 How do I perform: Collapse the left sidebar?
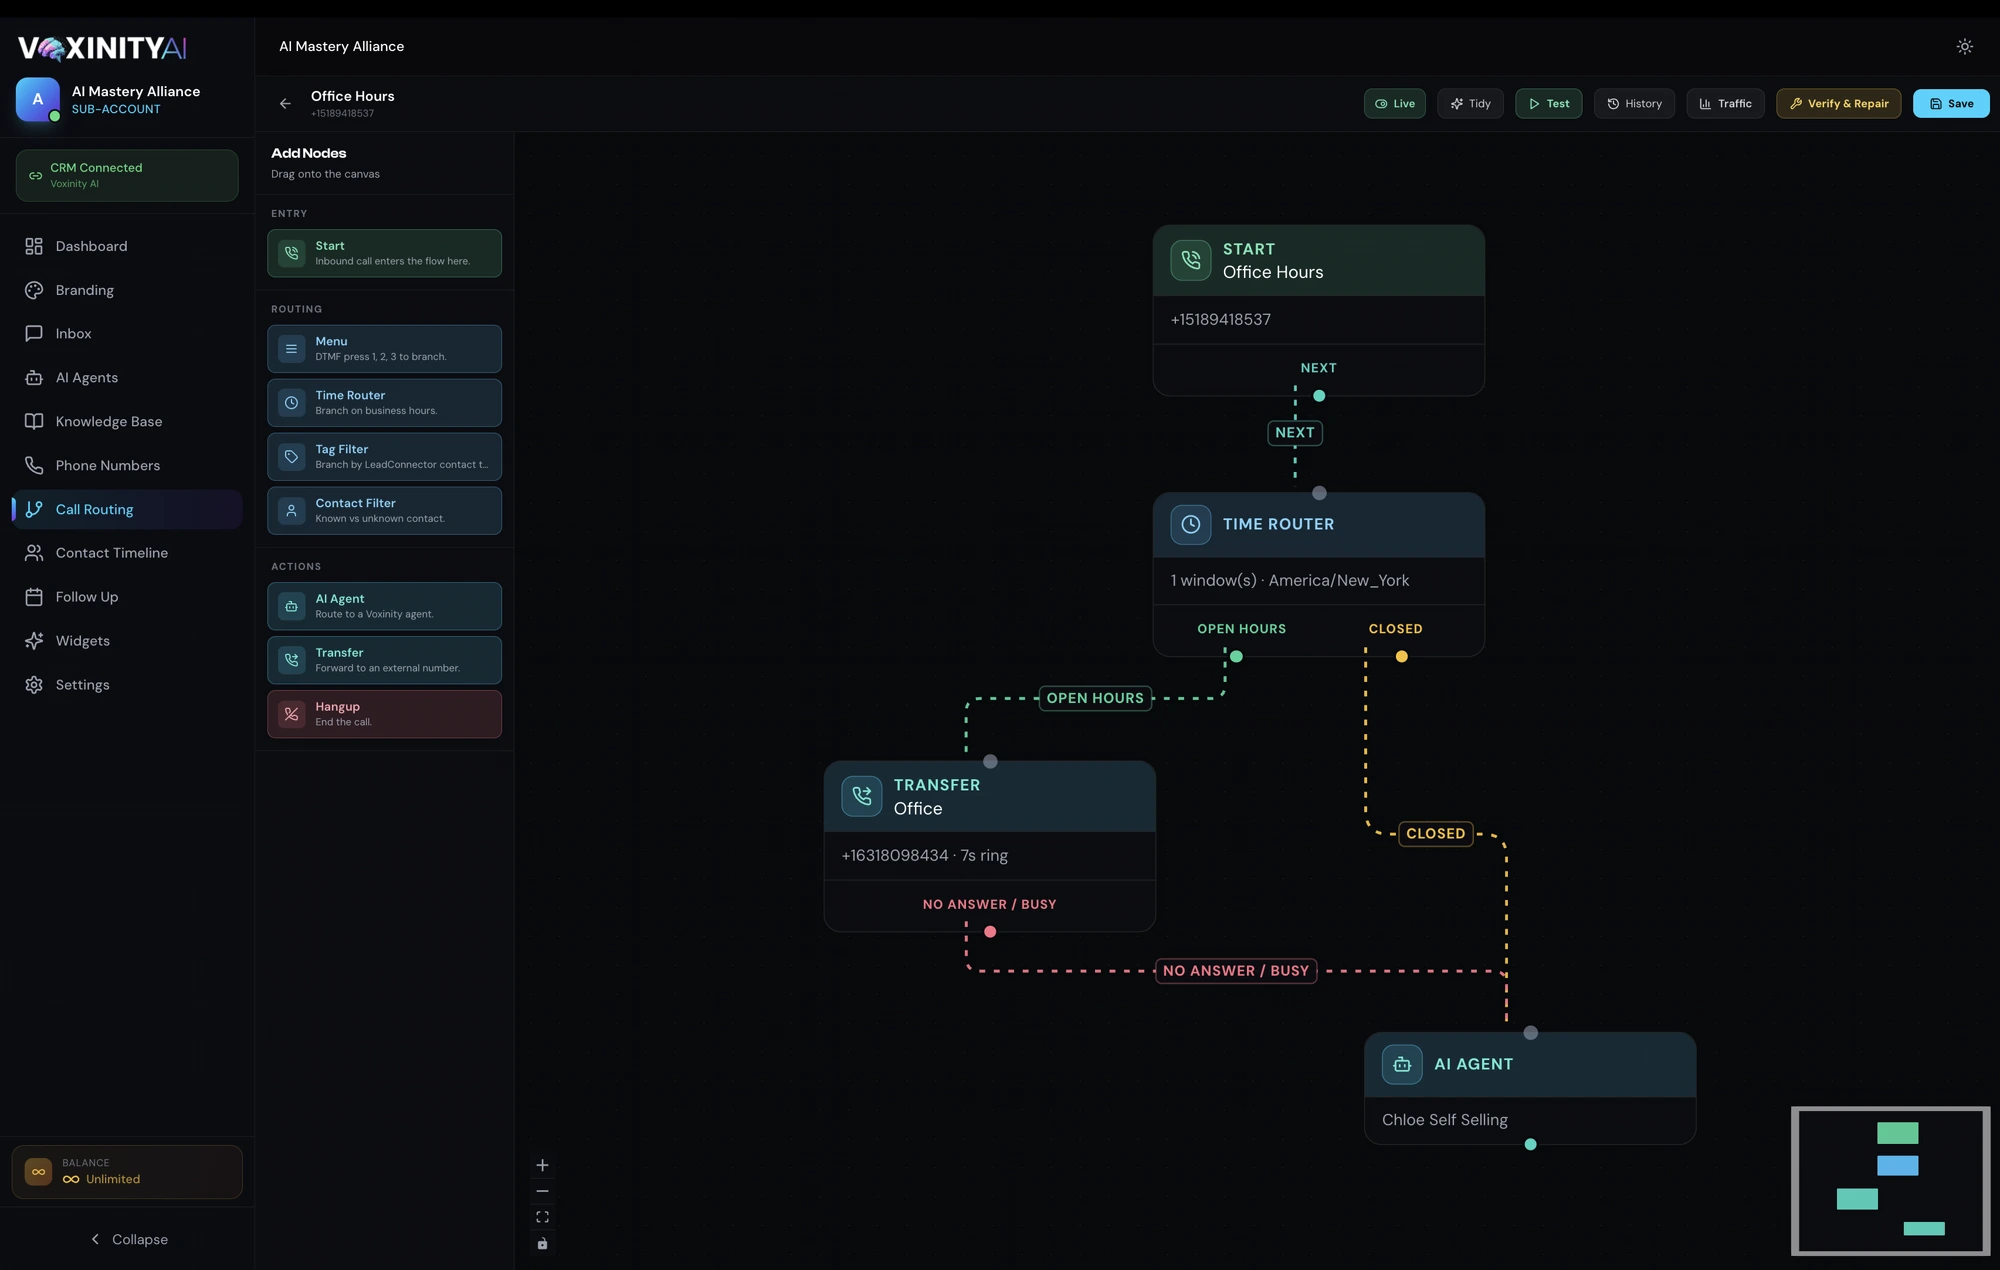point(128,1239)
